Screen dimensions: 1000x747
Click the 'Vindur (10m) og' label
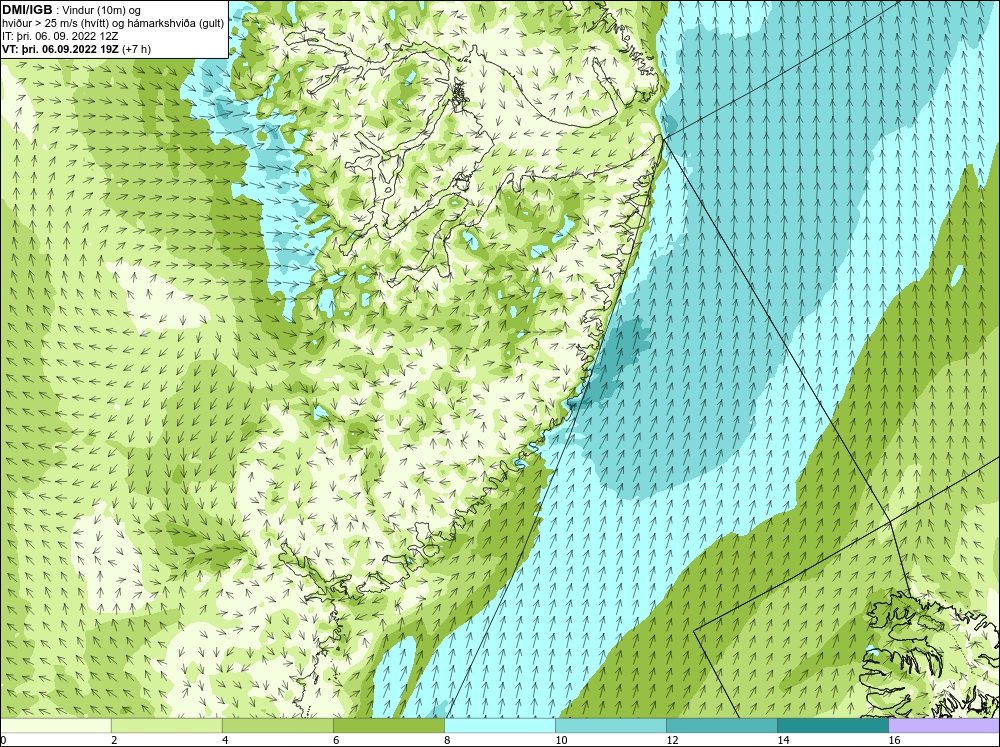click(x=103, y=11)
